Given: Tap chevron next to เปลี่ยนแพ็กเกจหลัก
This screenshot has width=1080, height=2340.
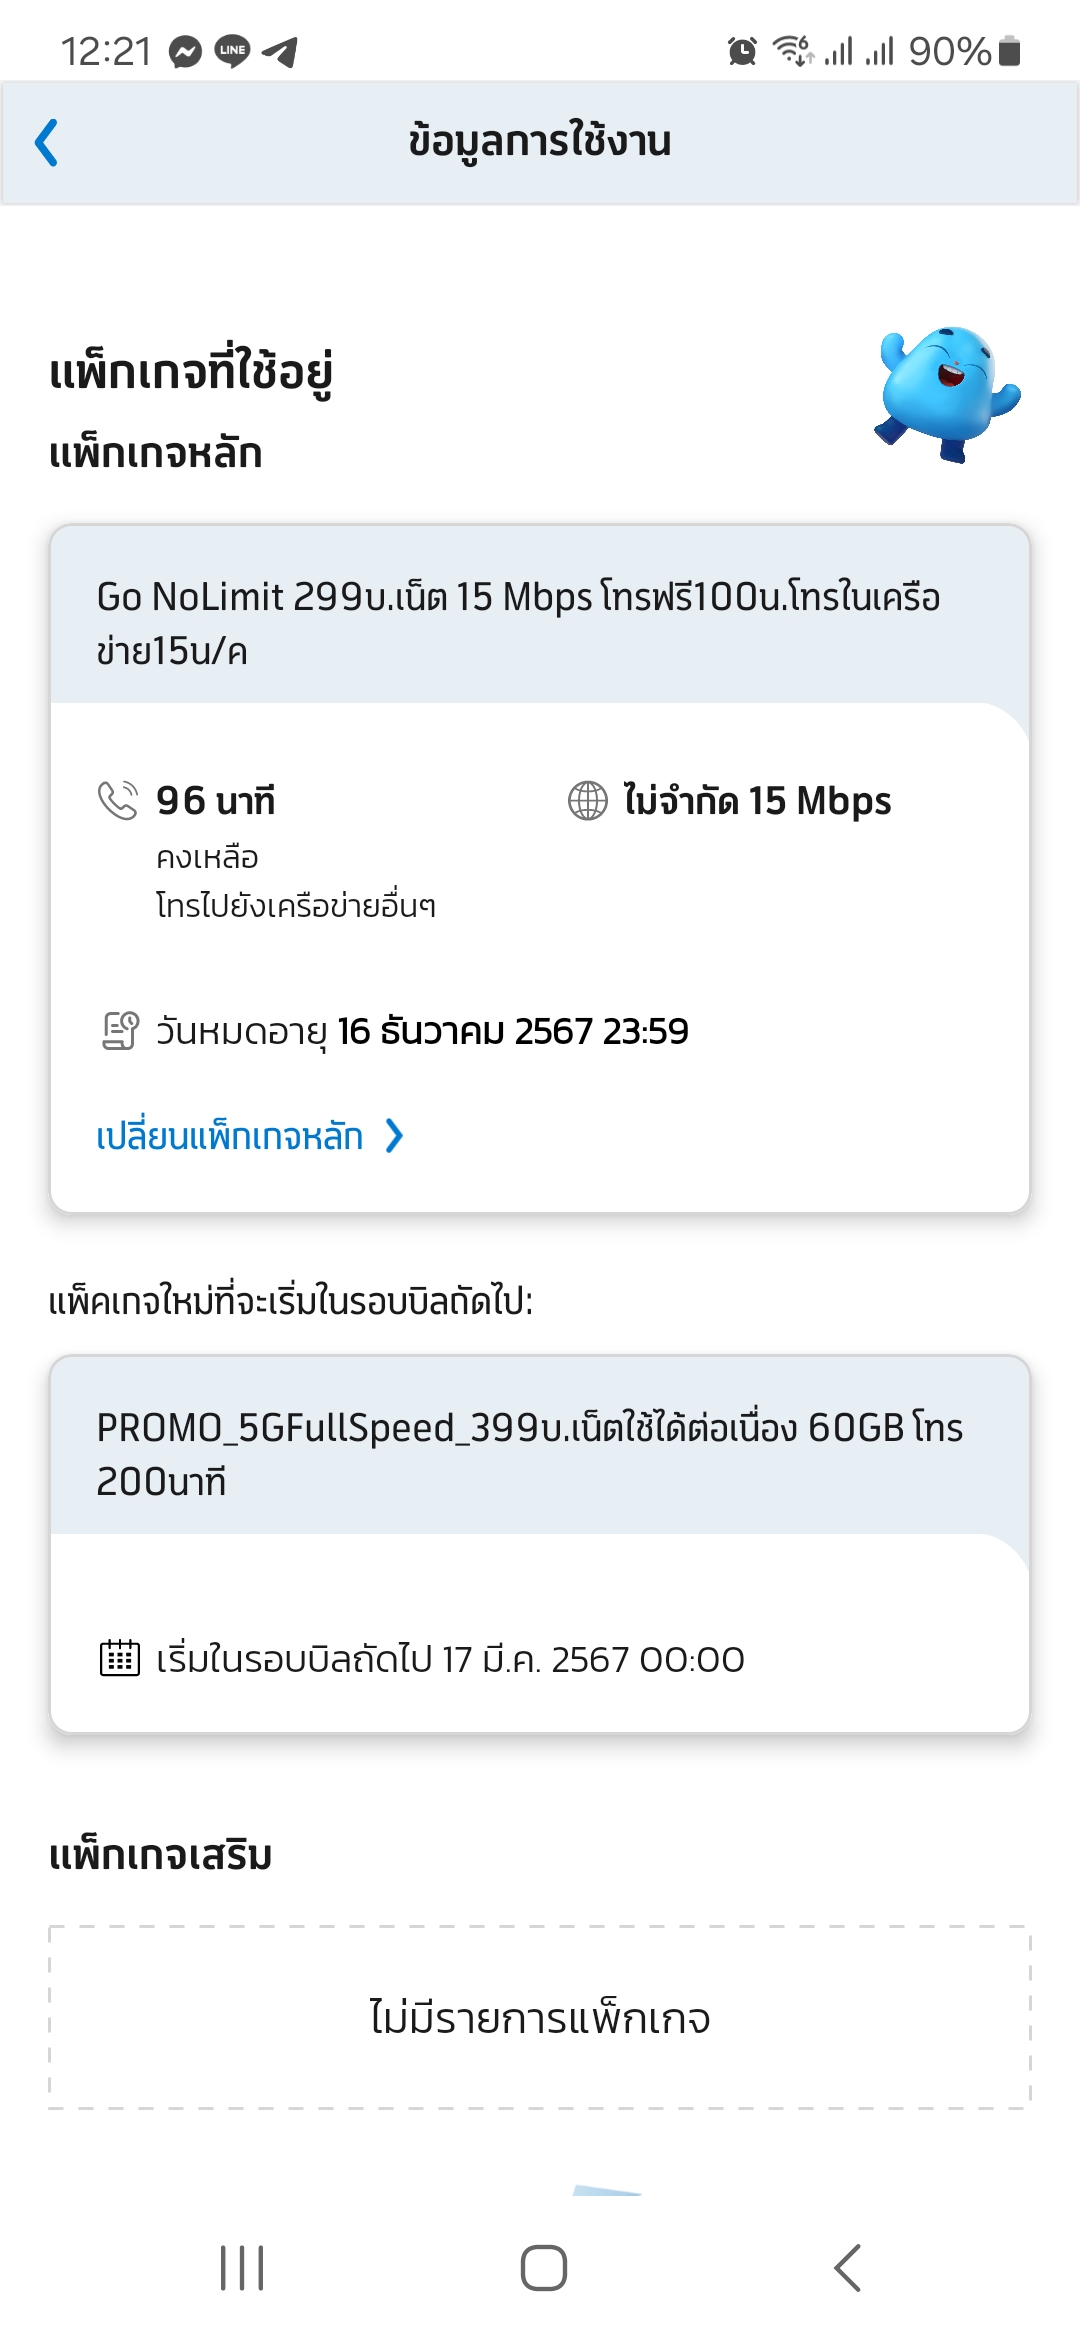Looking at the screenshot, I should point(395,1136).
